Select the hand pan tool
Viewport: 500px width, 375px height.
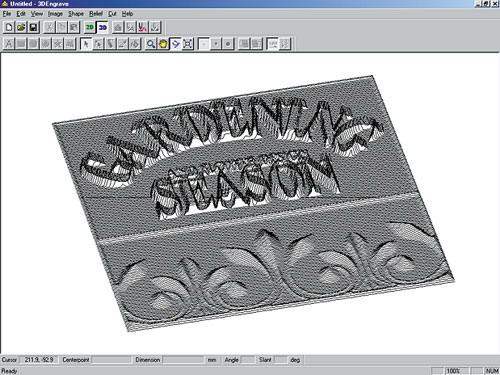point(163,44)
